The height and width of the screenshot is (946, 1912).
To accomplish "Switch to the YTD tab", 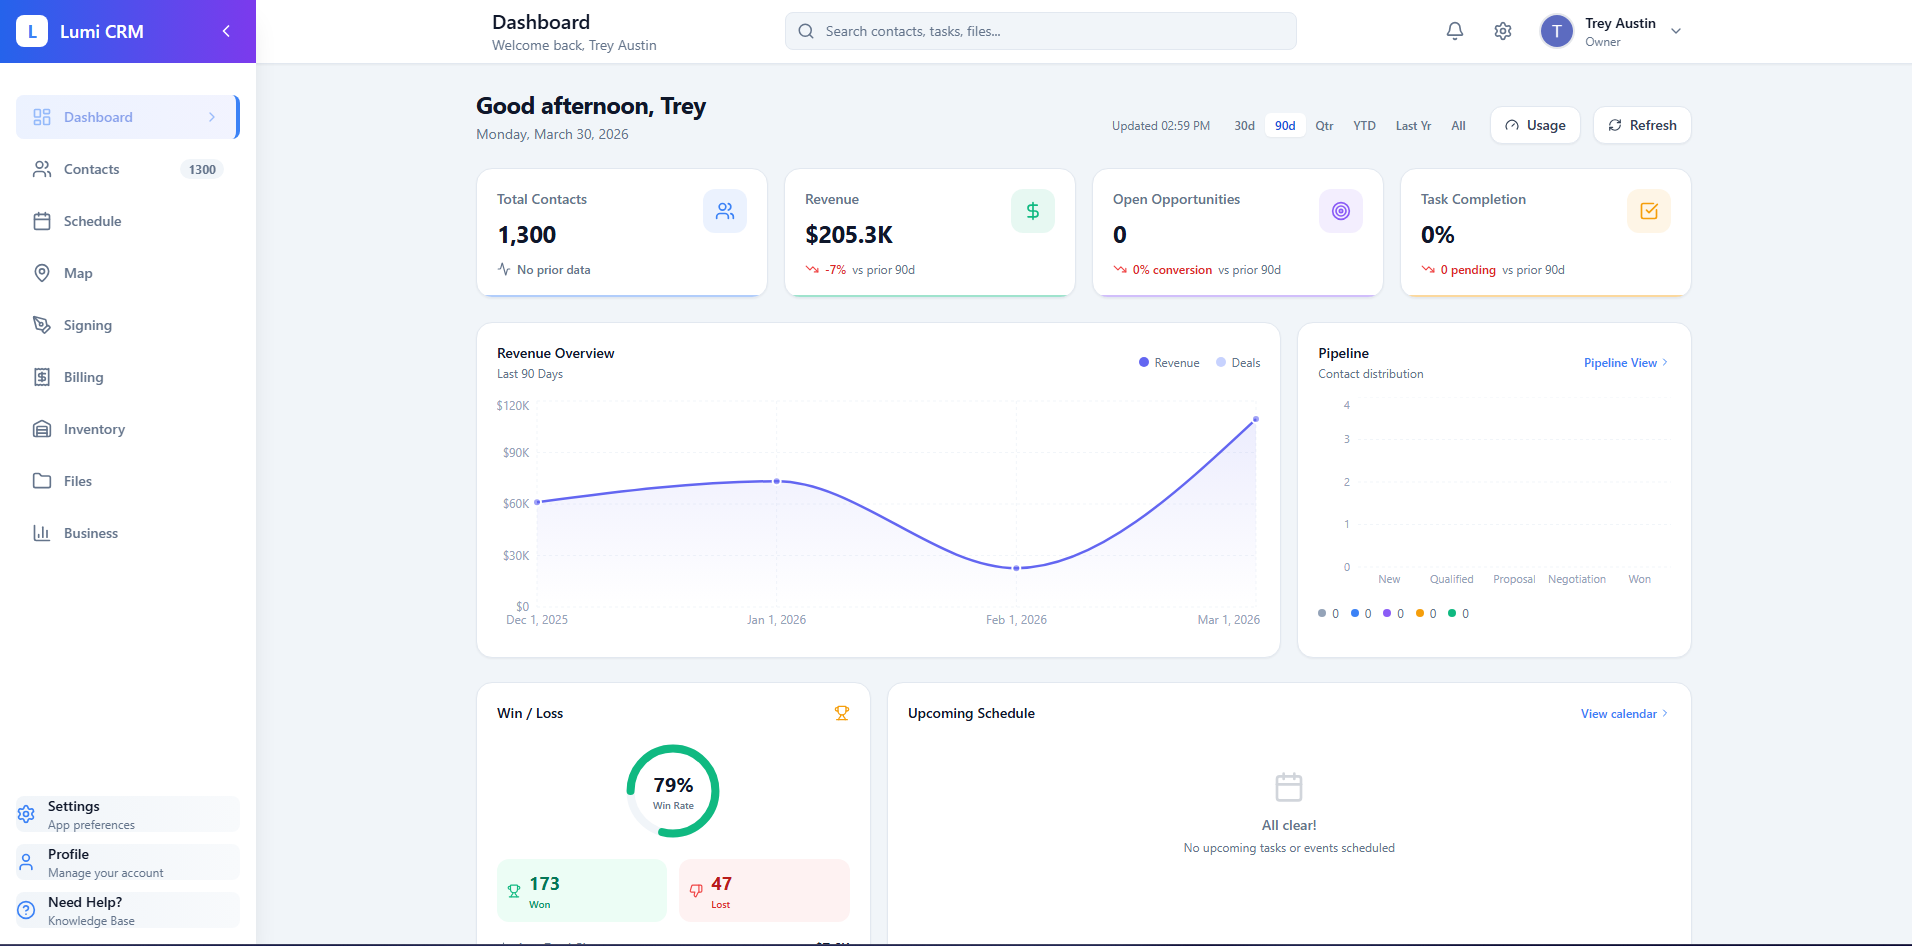I will tap(1363, 125).
